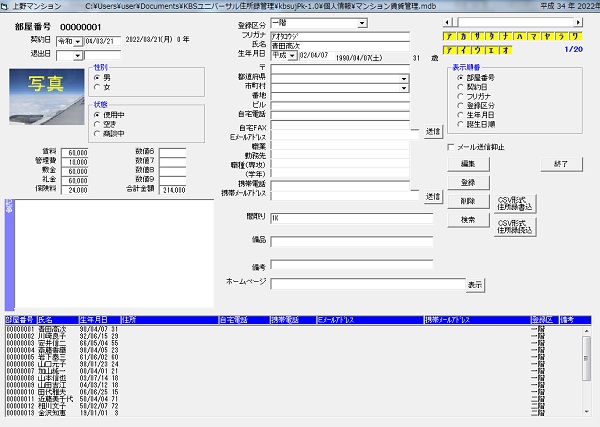This screenshot has height=427, width=600.
Task: Click the カ kana index button
Action: coord(463,34)
